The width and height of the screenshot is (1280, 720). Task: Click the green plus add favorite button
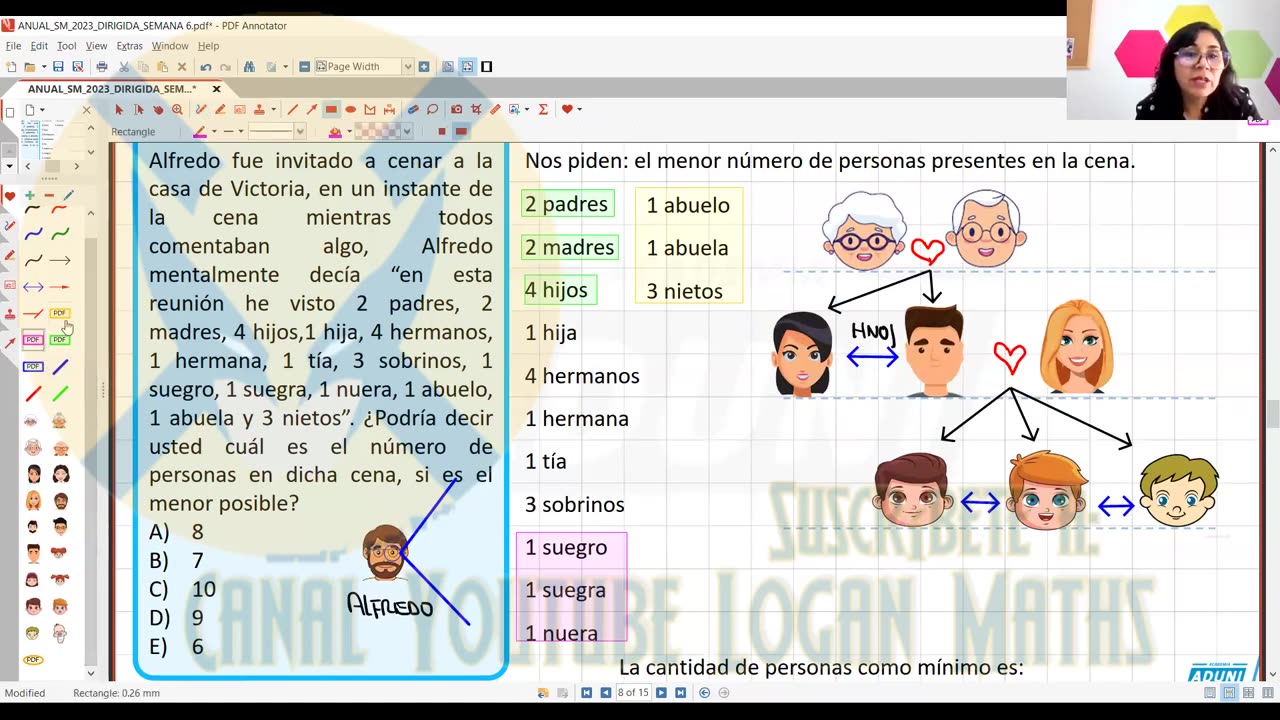[x=29, y=195]
